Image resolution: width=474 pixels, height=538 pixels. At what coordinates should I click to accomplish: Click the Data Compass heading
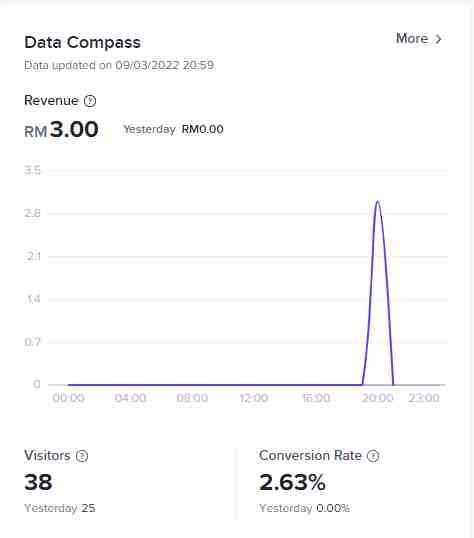(x=82, y=43)
